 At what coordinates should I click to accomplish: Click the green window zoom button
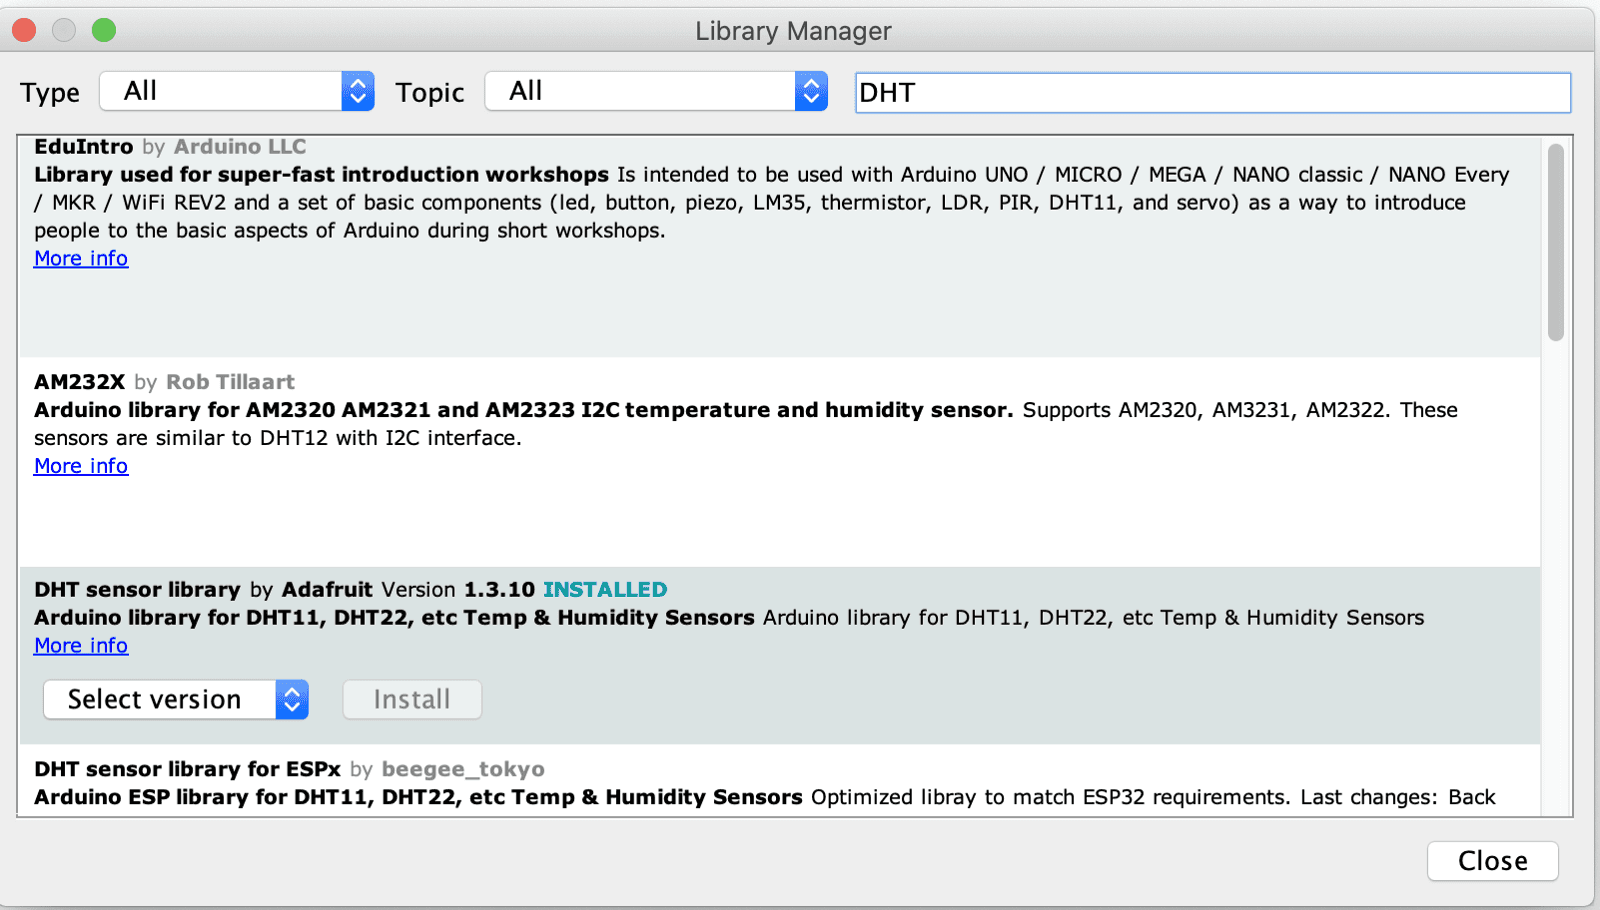pos(104,31)
